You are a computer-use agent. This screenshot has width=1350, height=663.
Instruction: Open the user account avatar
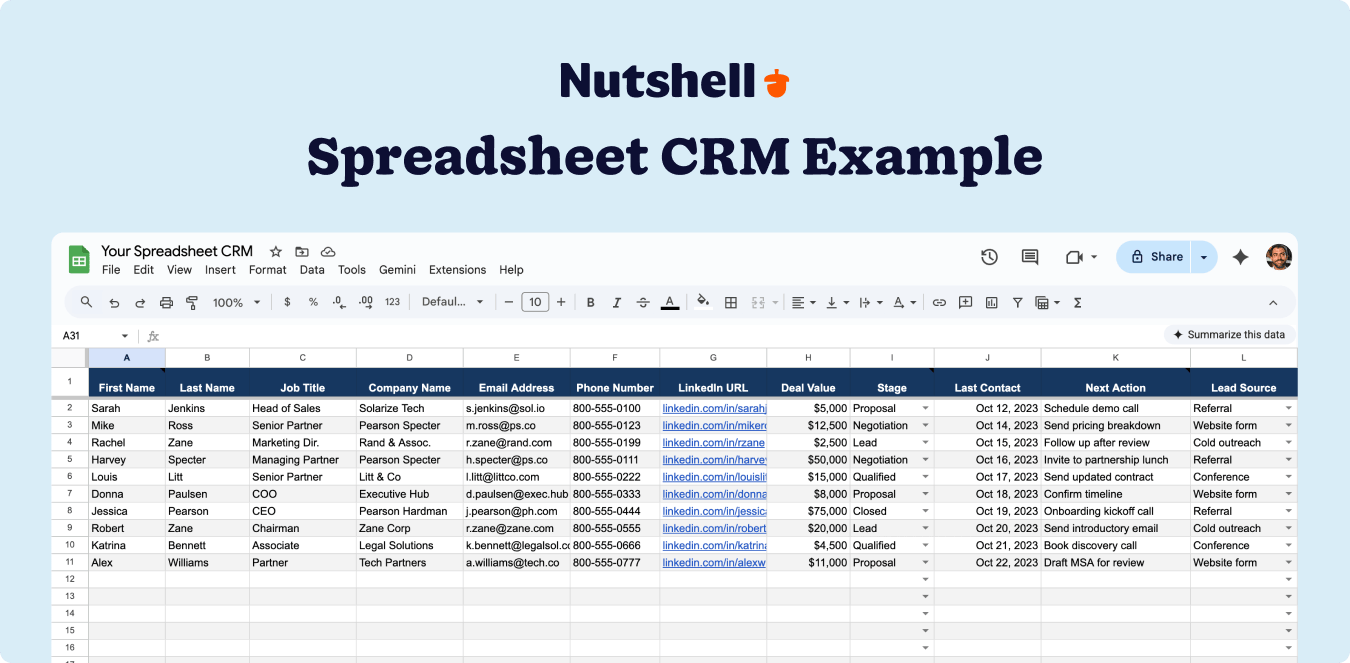pos(1279,257)
